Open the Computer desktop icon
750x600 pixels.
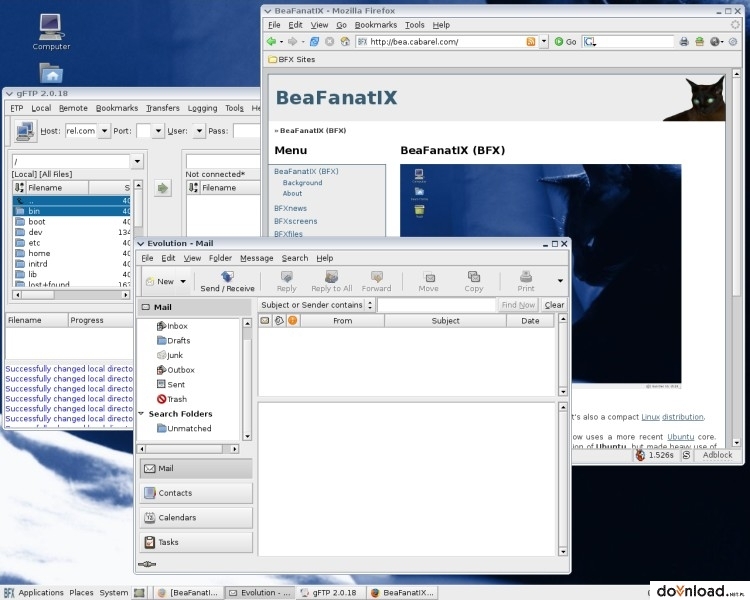point(51,32)
